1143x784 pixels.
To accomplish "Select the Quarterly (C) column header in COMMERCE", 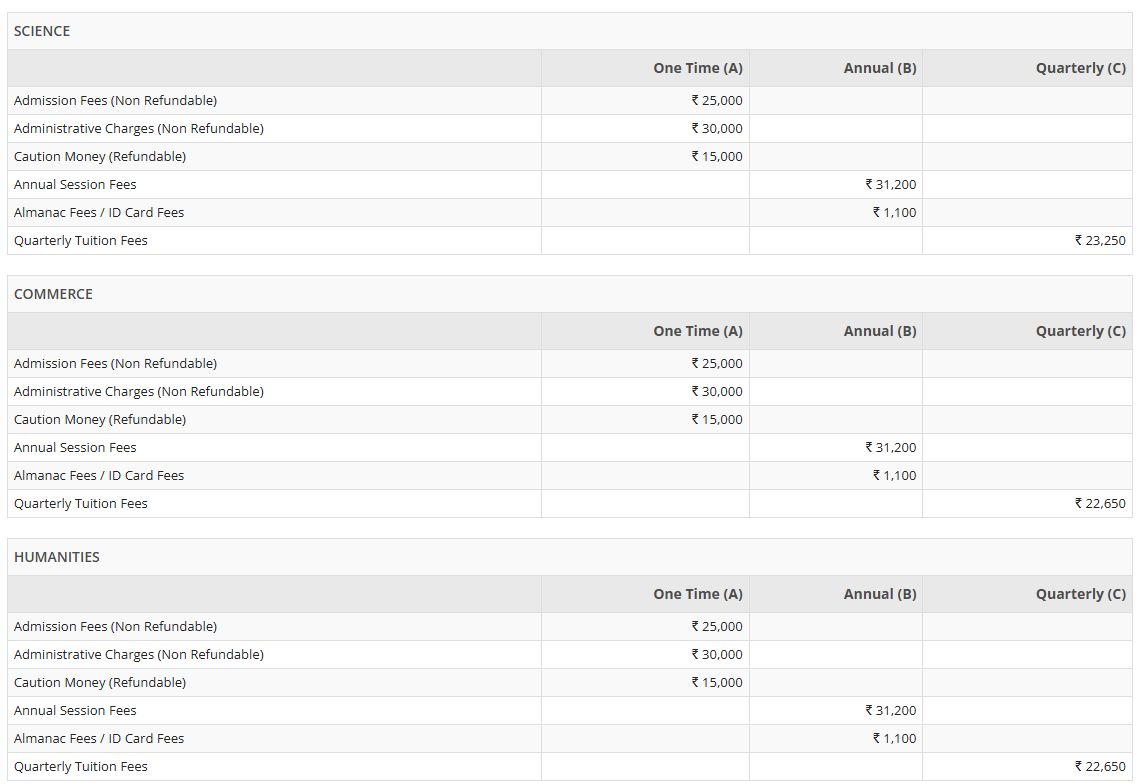I will tap(1080, 331).
